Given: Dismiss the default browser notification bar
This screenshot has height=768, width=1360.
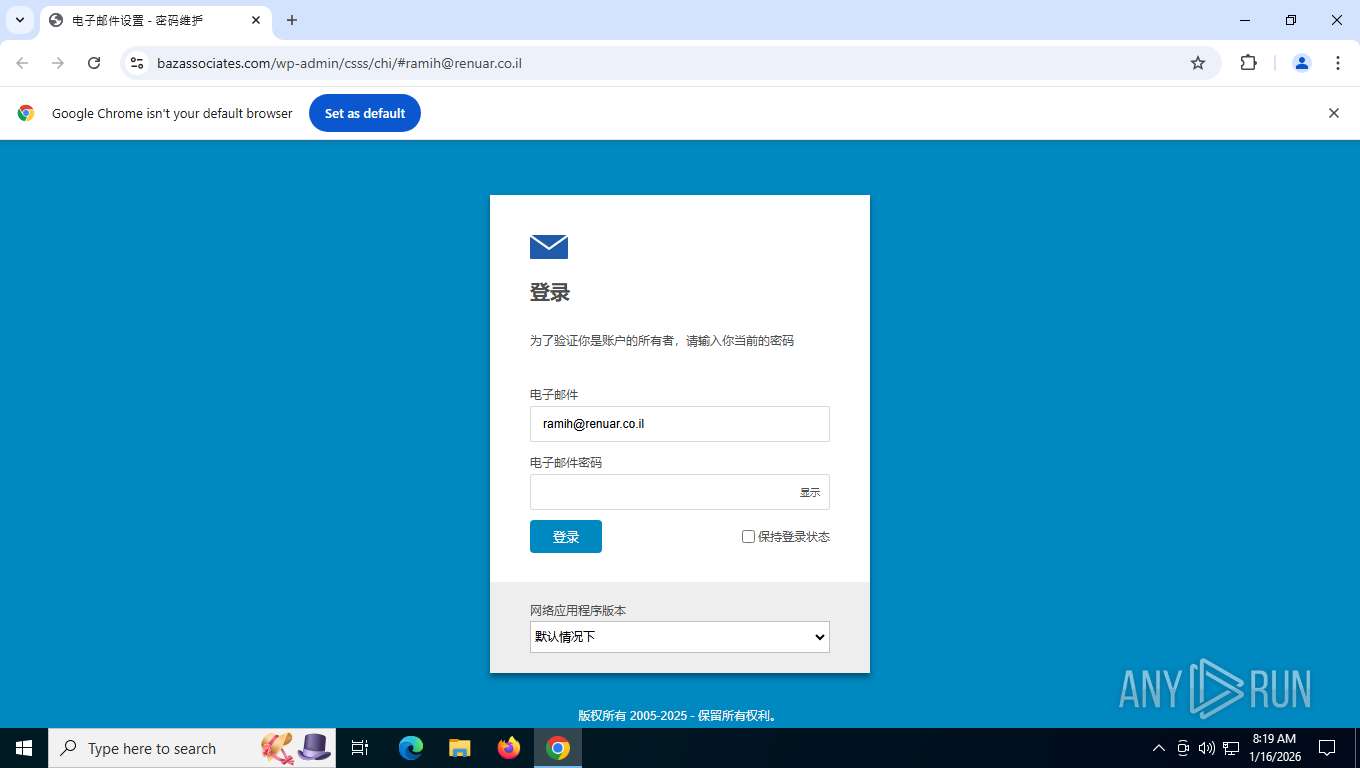Looking at the screenshot, I should [x=1333, y=113].
